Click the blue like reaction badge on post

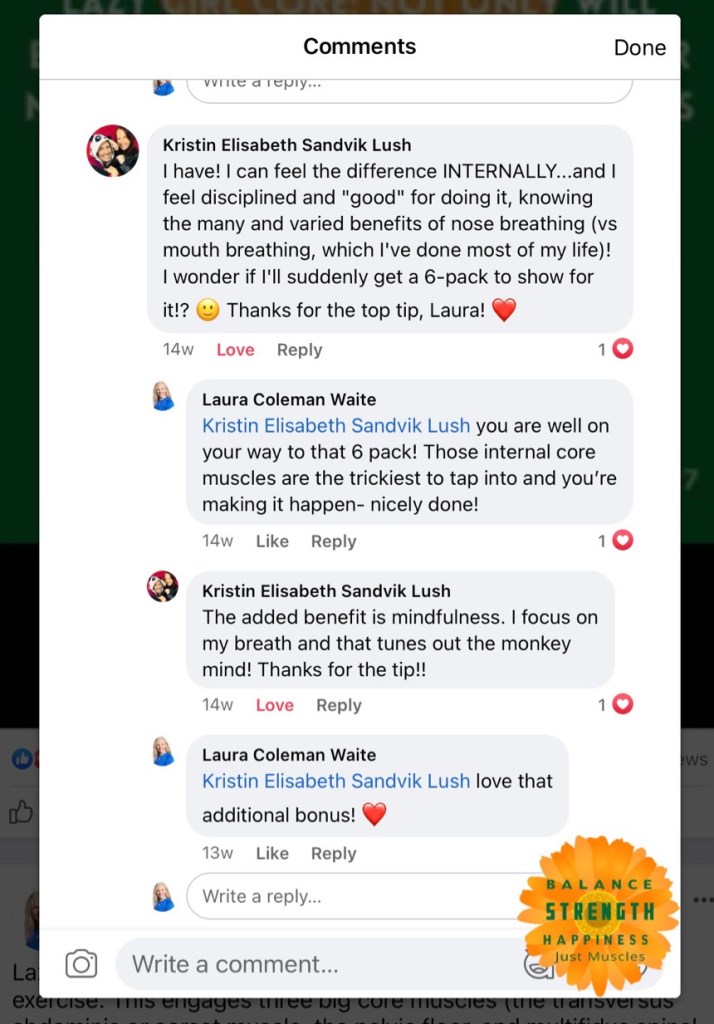(22, 758)
